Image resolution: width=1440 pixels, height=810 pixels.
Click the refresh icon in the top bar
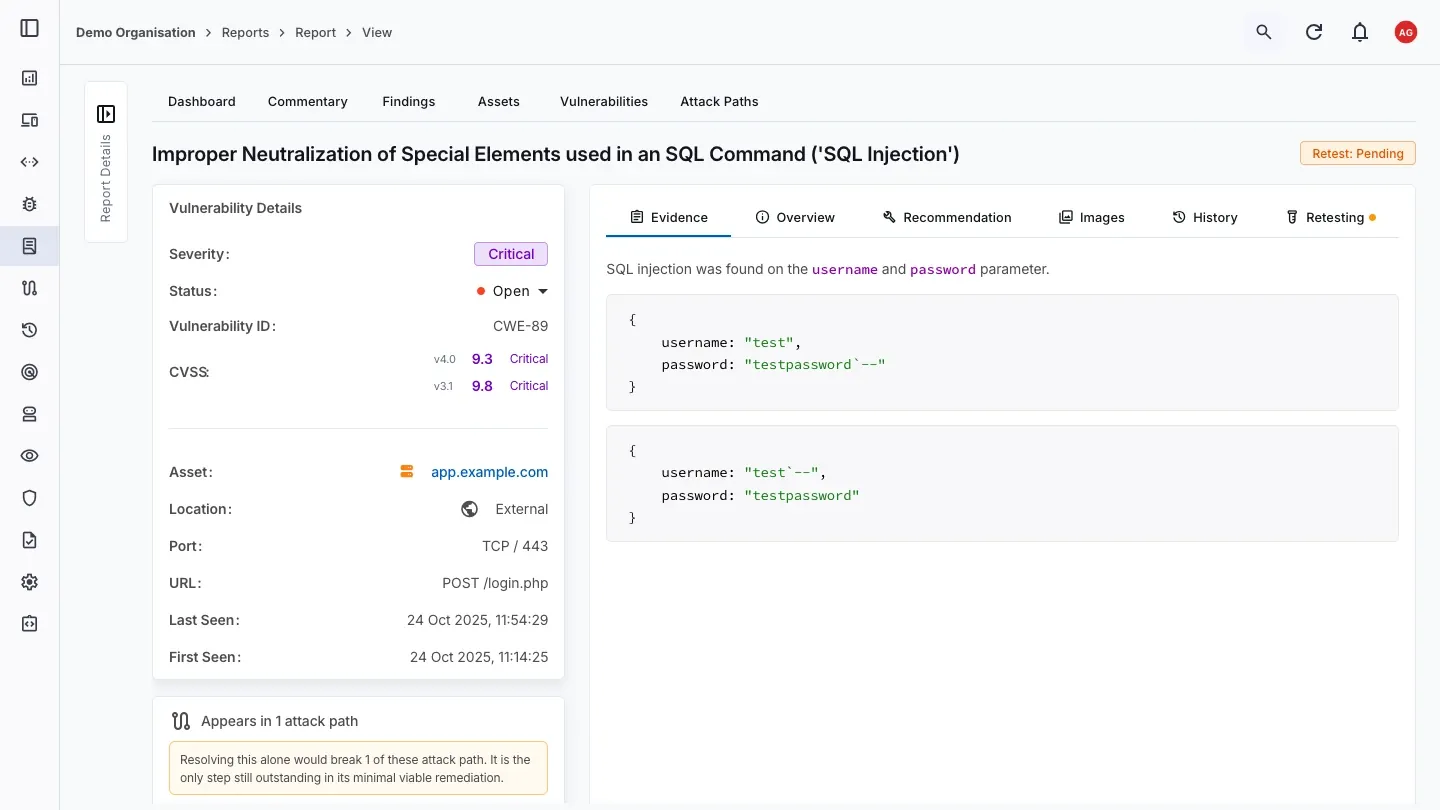tap(1314, 32)
